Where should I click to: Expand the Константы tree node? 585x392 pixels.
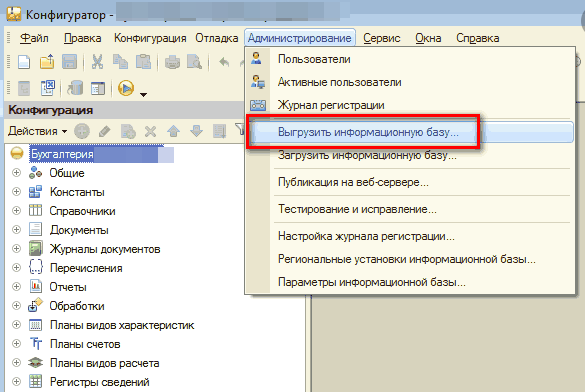pyautogui.click(x=16, y=192)
